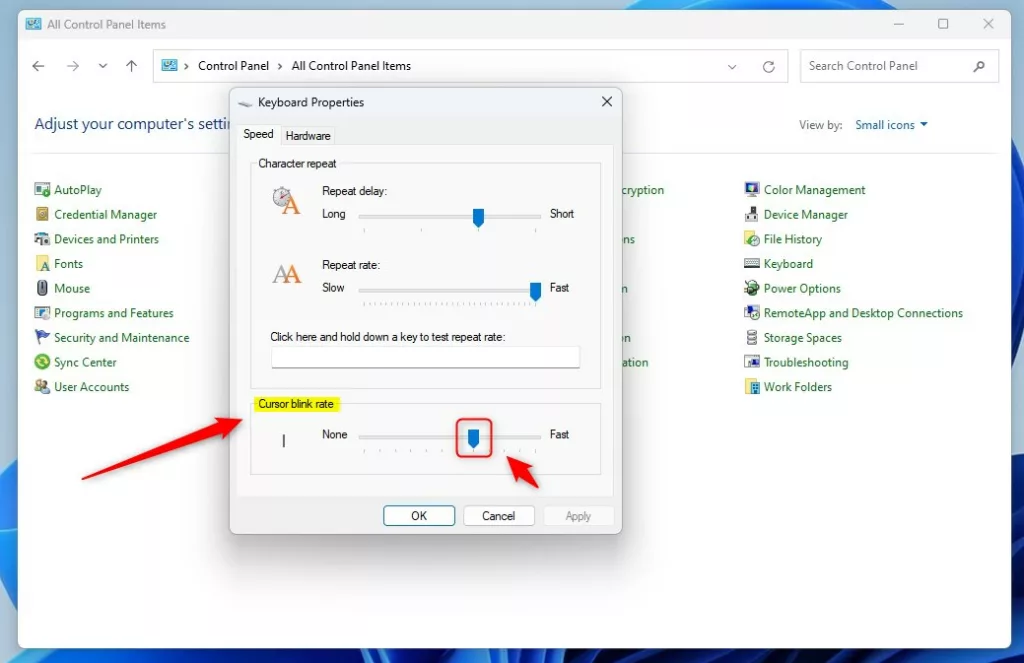Screen dimensions: 1024x663
Task: Click All Control Panel Items breadcrumb
Action: click(351, 66)
